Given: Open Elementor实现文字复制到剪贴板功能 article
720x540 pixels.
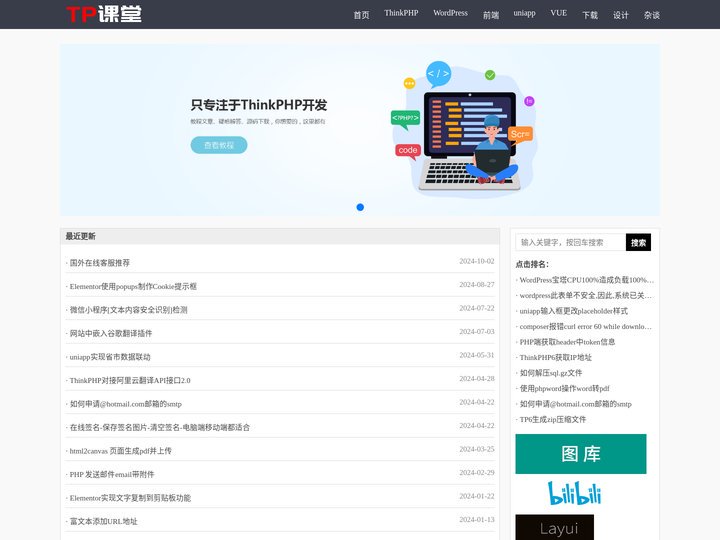Looking at the screenshot, I should click(130, 497).
